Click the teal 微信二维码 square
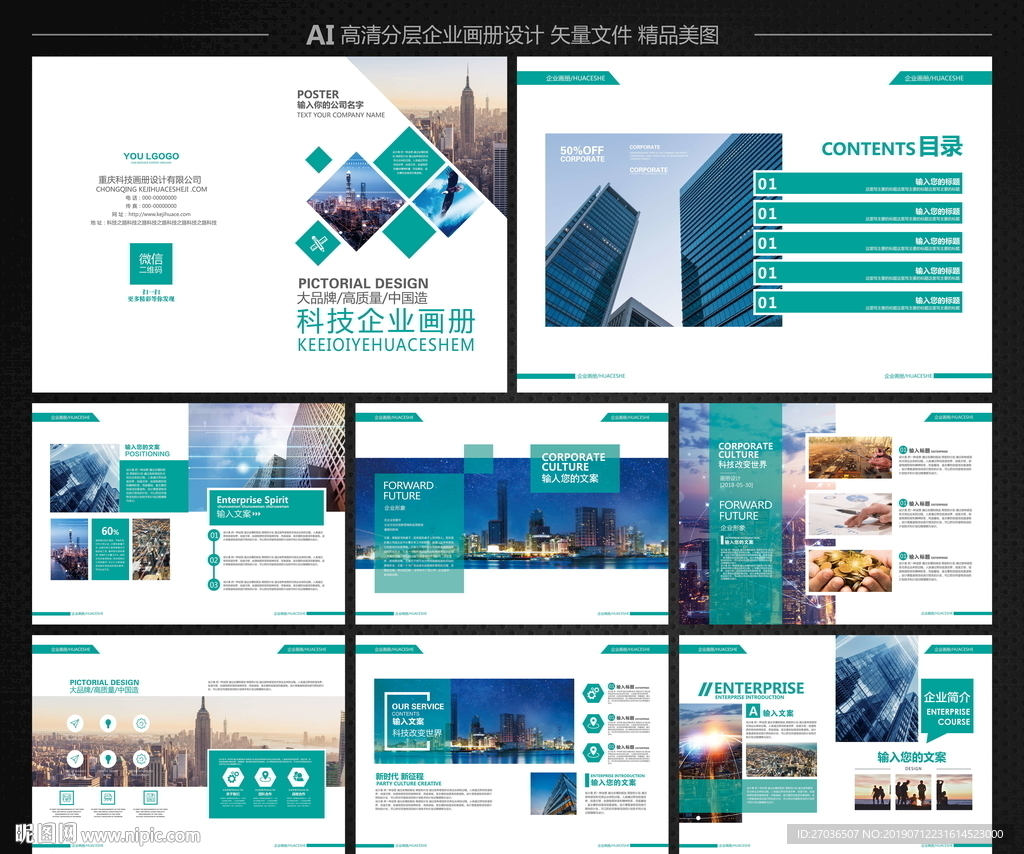 pyautogui.click(x=151, y=264)
